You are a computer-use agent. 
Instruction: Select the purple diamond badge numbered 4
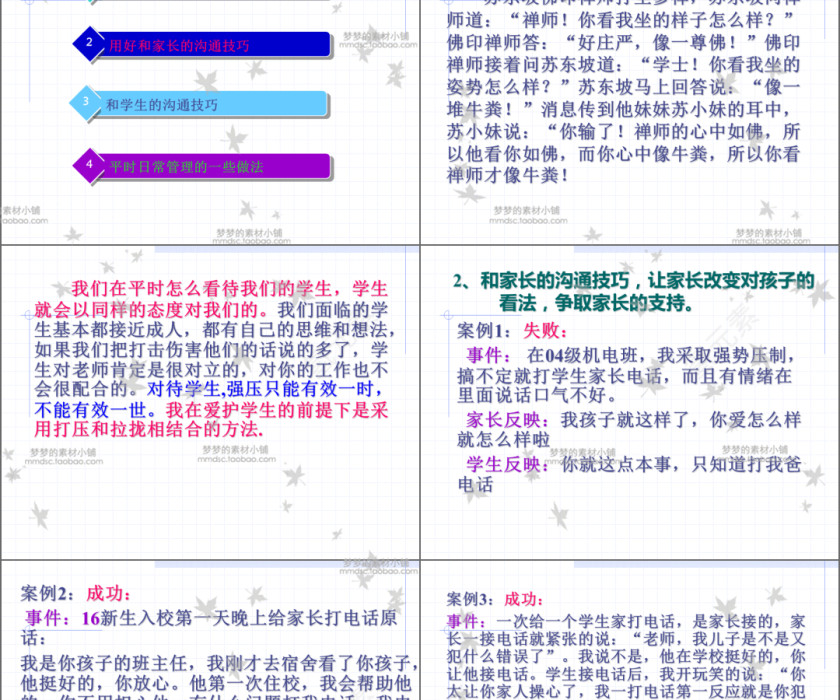[x=89, y=167]
